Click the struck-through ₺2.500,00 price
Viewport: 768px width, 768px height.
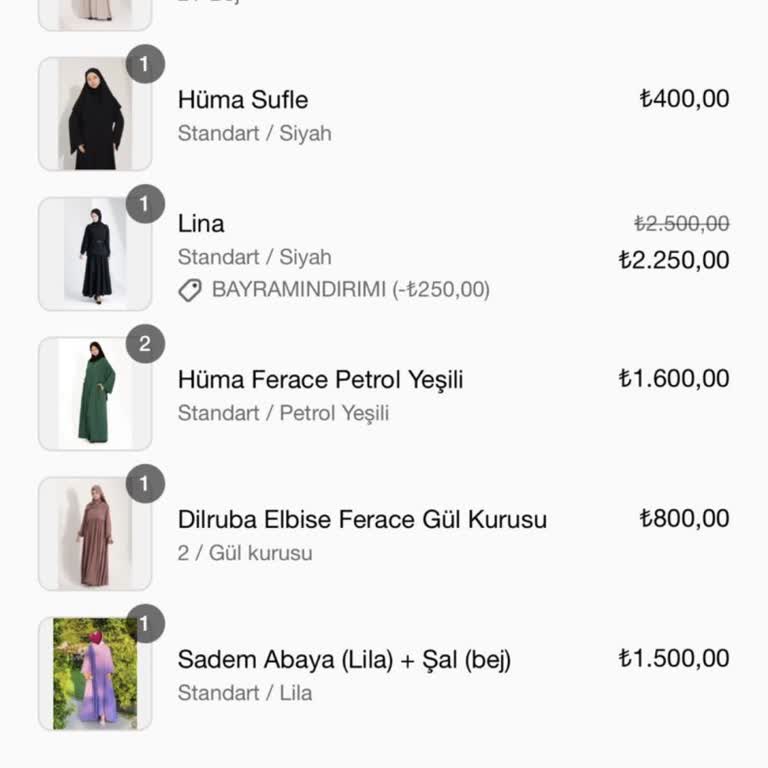(681, 224)
